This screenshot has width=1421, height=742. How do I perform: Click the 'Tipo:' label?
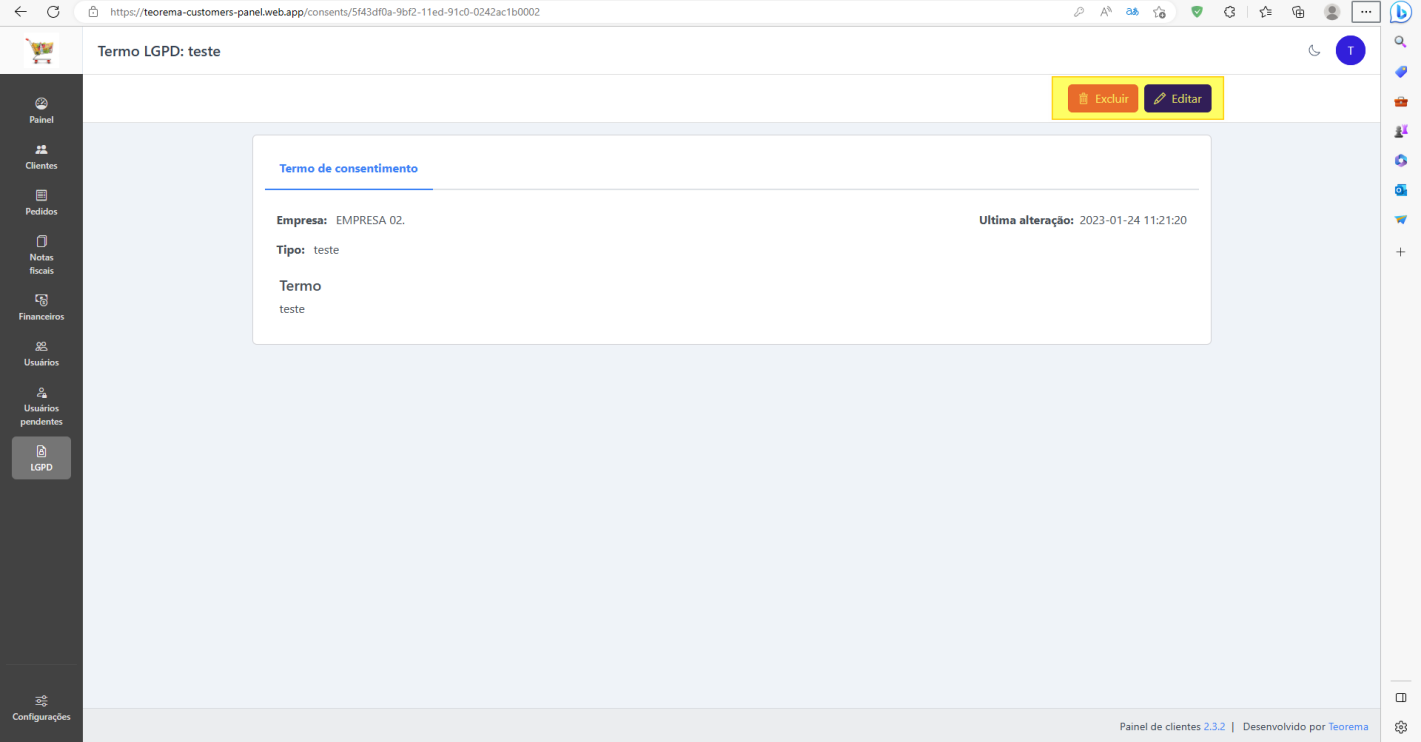(291, 250)
